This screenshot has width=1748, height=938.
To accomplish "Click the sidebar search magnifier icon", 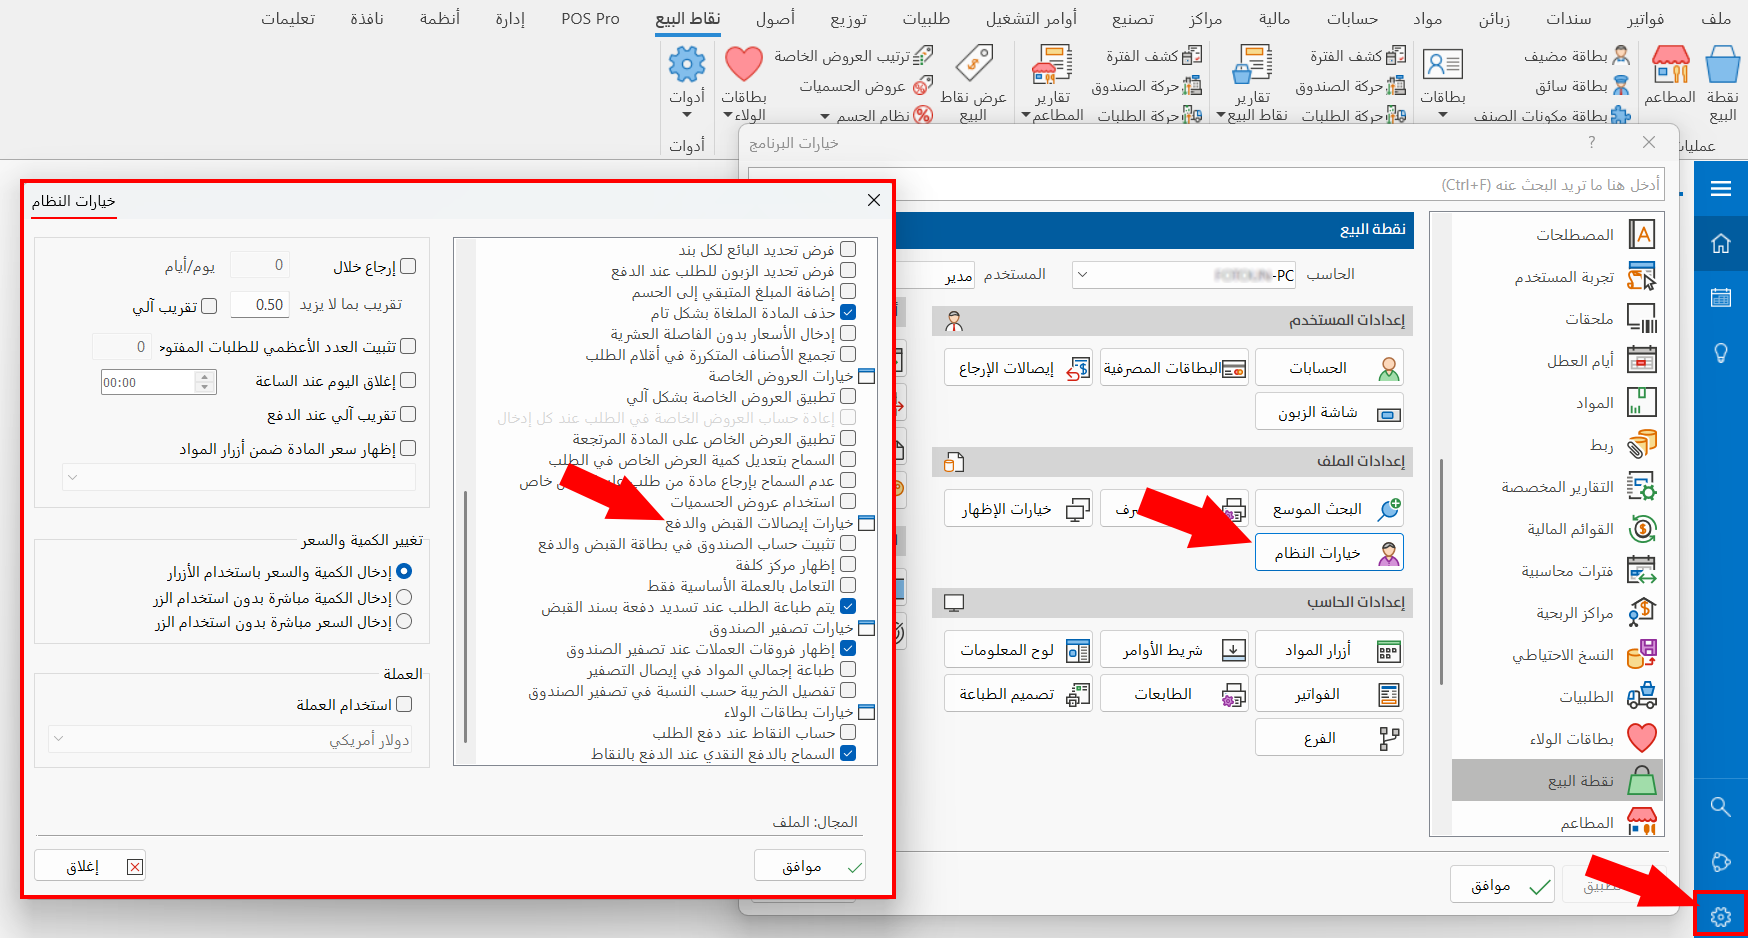I will tap(1721, 806).
